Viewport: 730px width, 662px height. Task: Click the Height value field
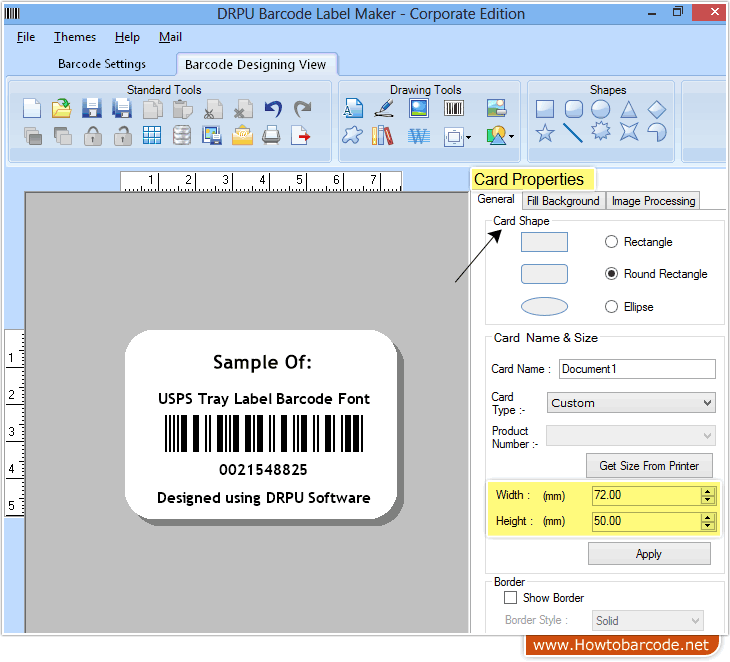pyautogui.click(x=646, y=521)
